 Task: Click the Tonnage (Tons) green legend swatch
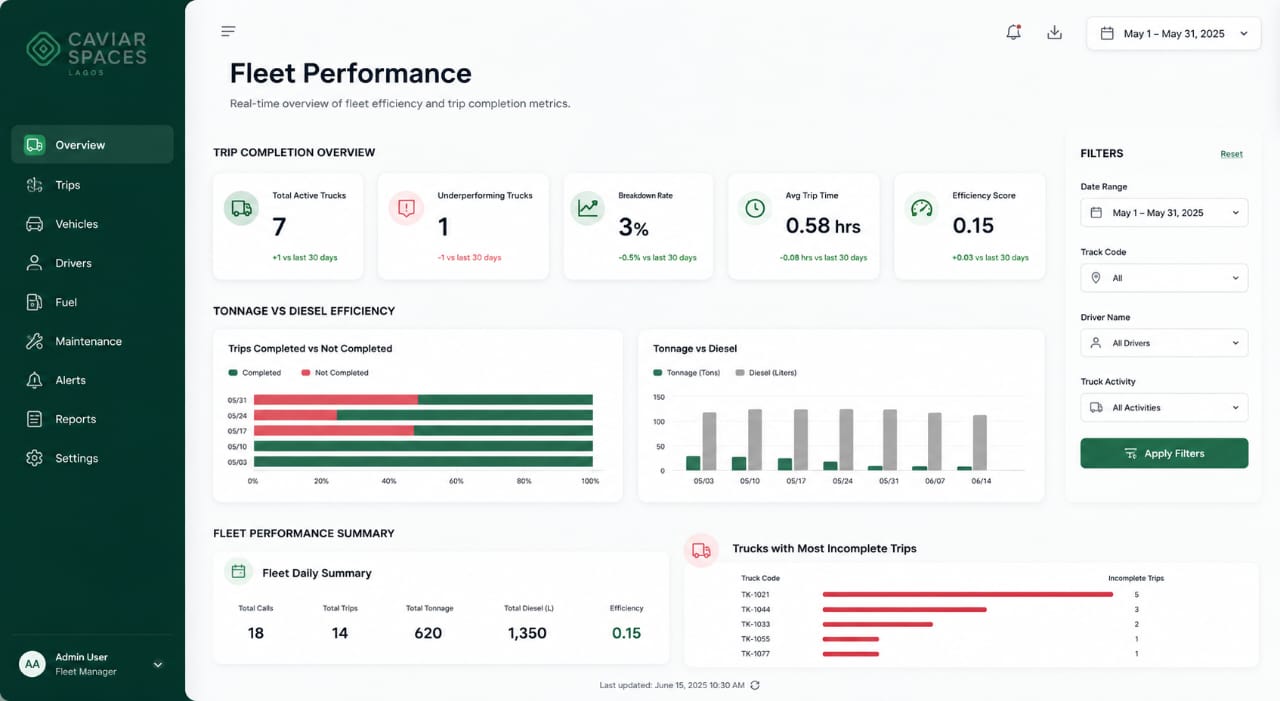click(x=658, y=373)
